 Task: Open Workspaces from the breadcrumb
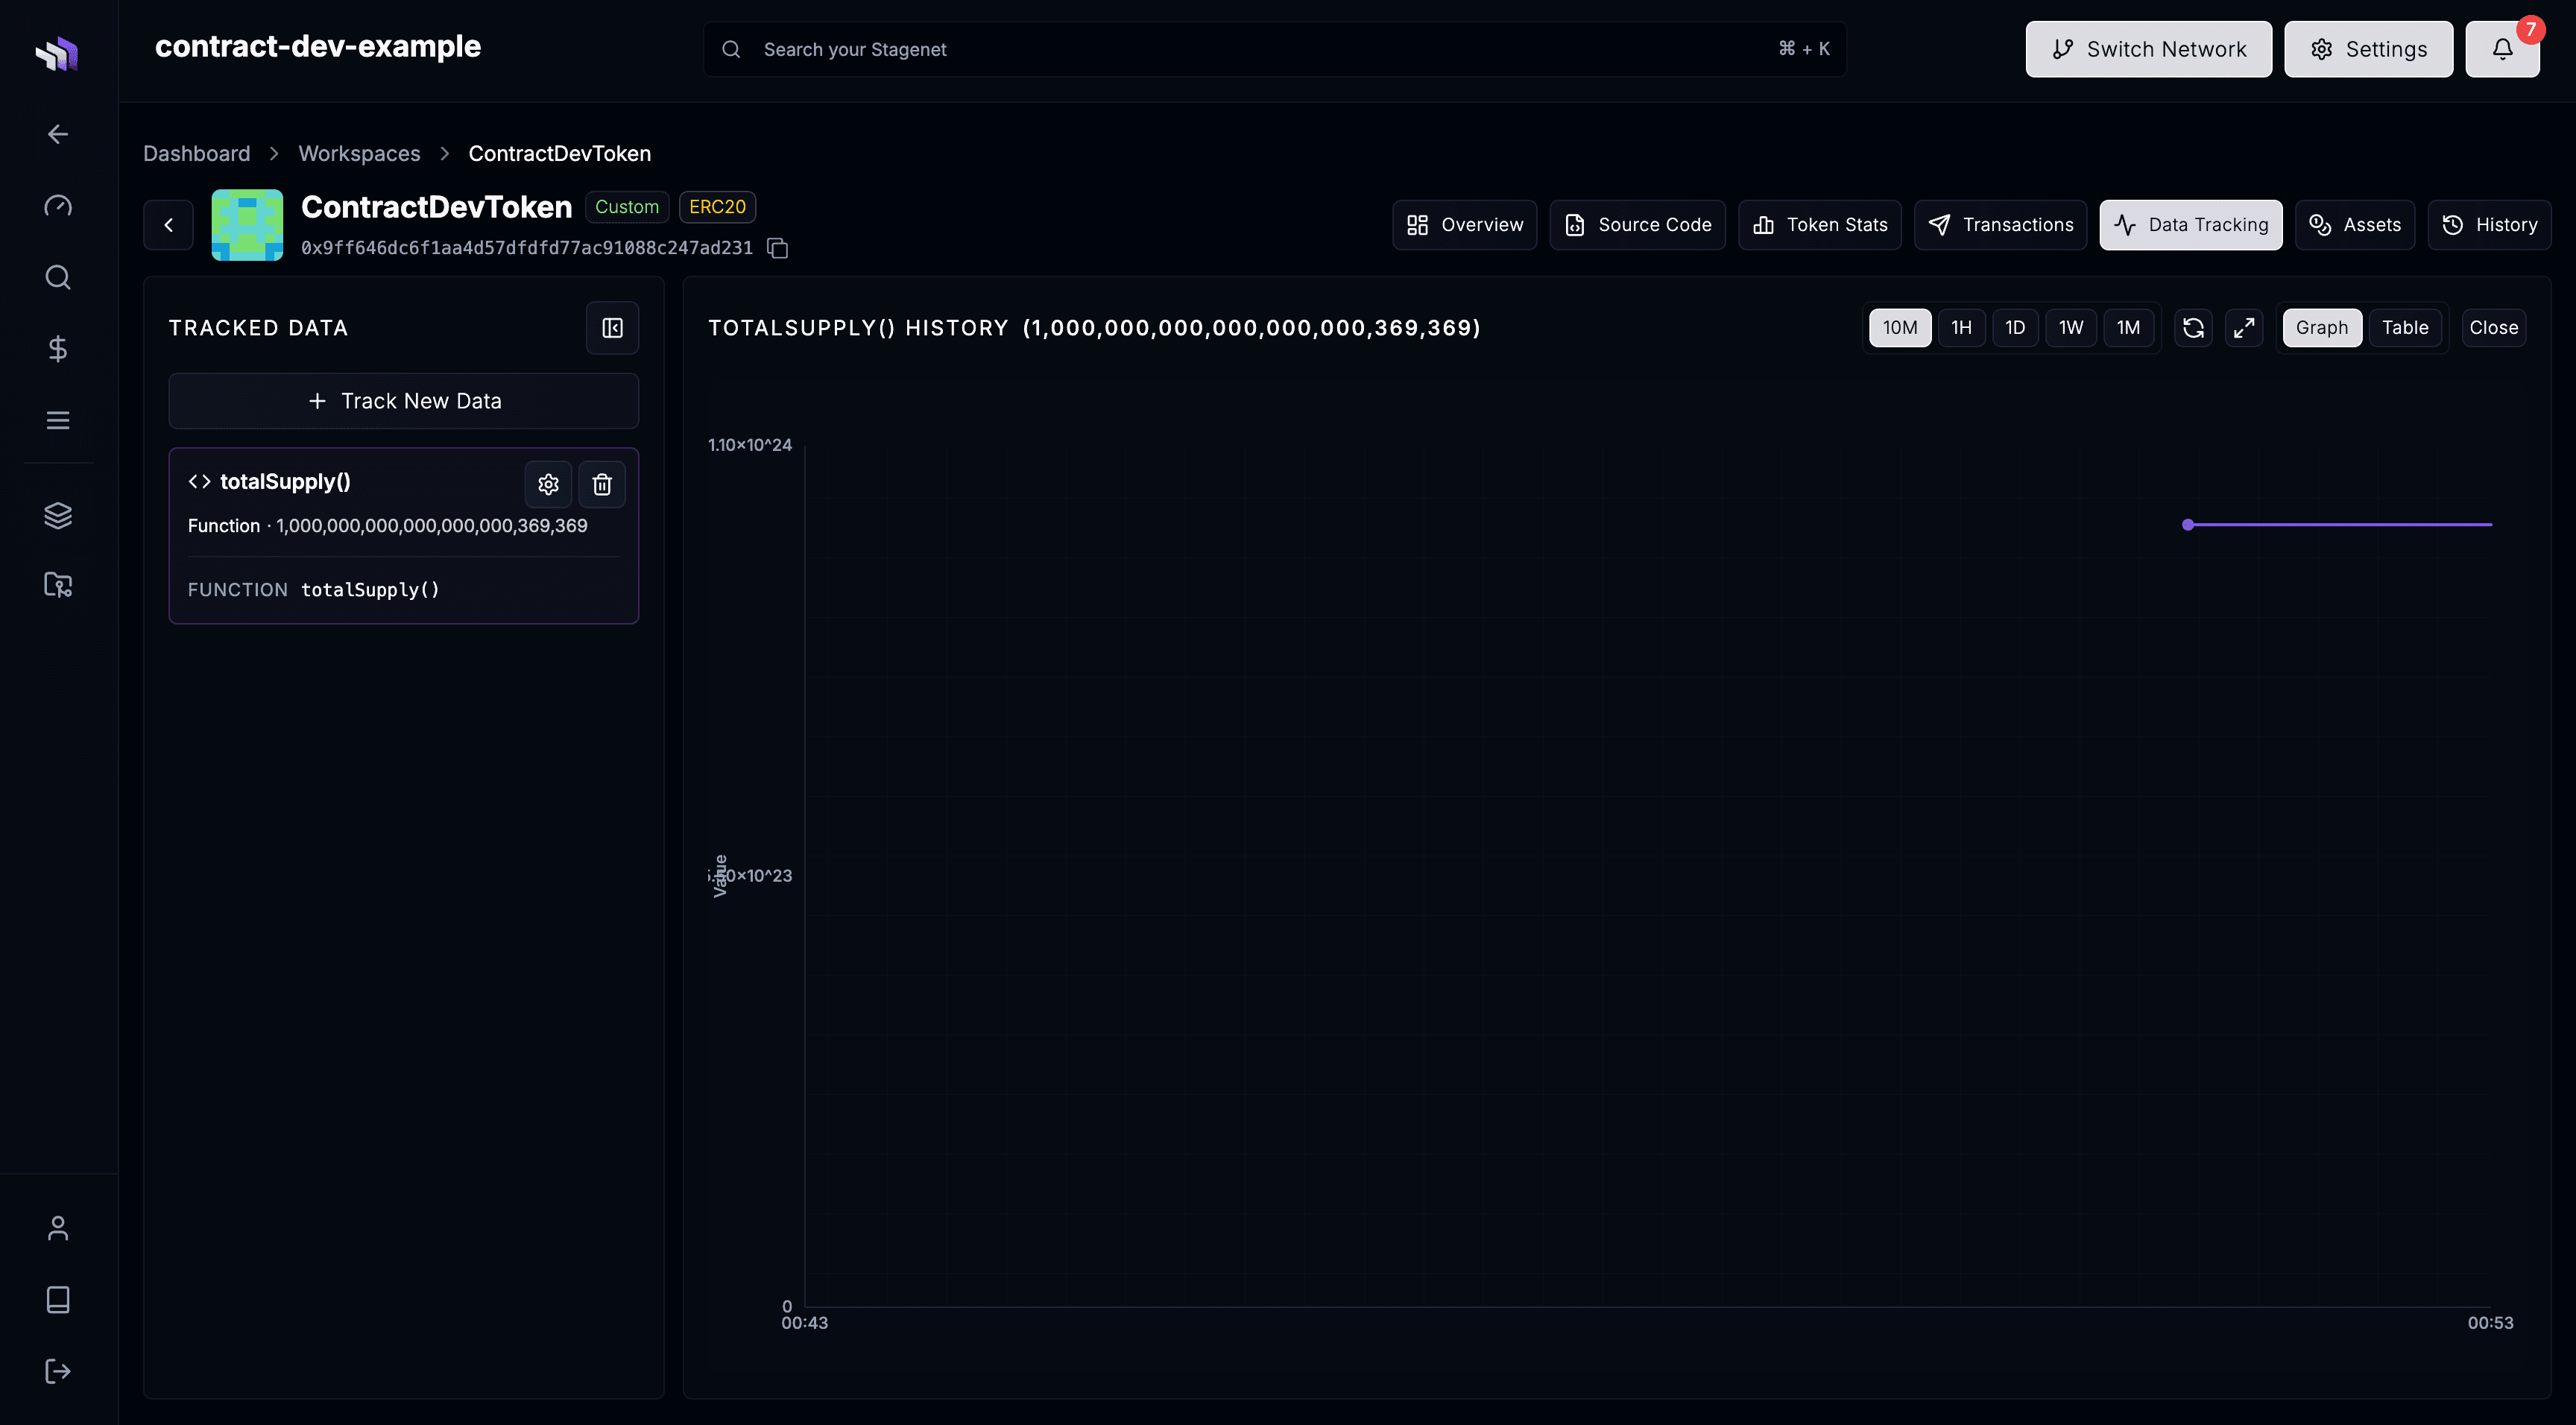pyautogui.click(x=359, y=153)
